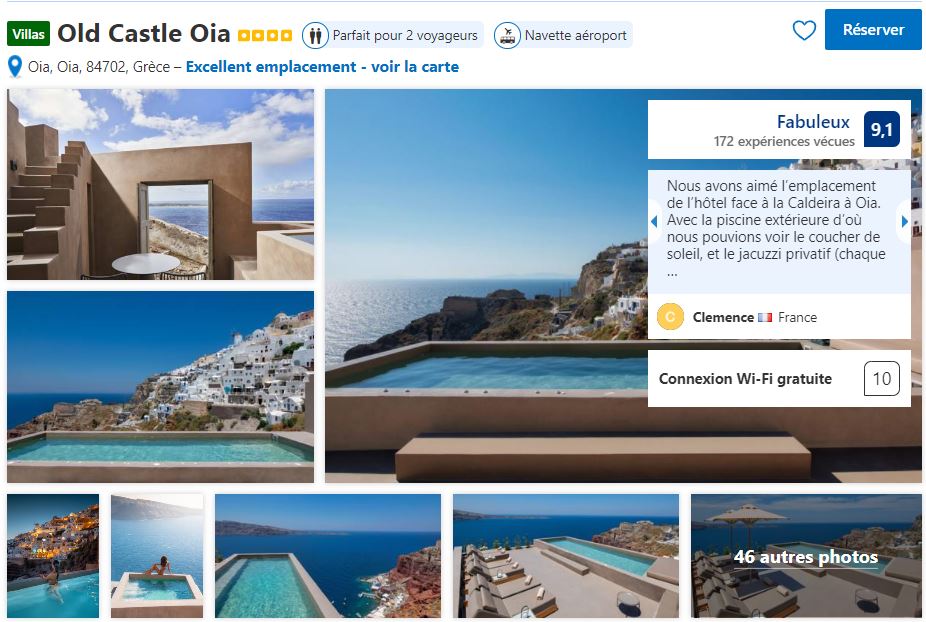Click Clemence's yellow avatar circle
The image size is (926, 622).
pos(670,317)
